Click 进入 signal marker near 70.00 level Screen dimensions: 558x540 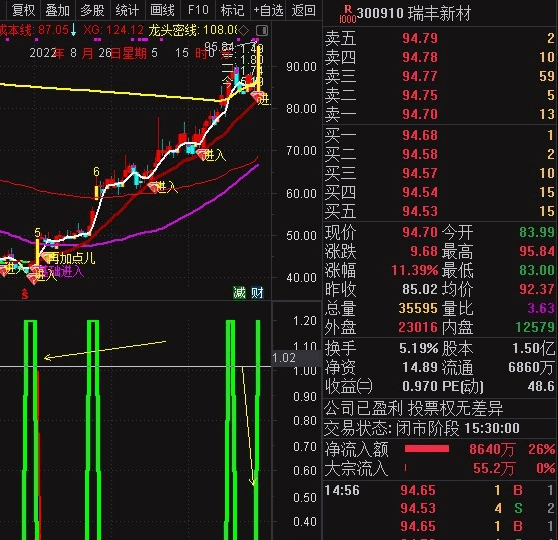[x=211, y=155]
